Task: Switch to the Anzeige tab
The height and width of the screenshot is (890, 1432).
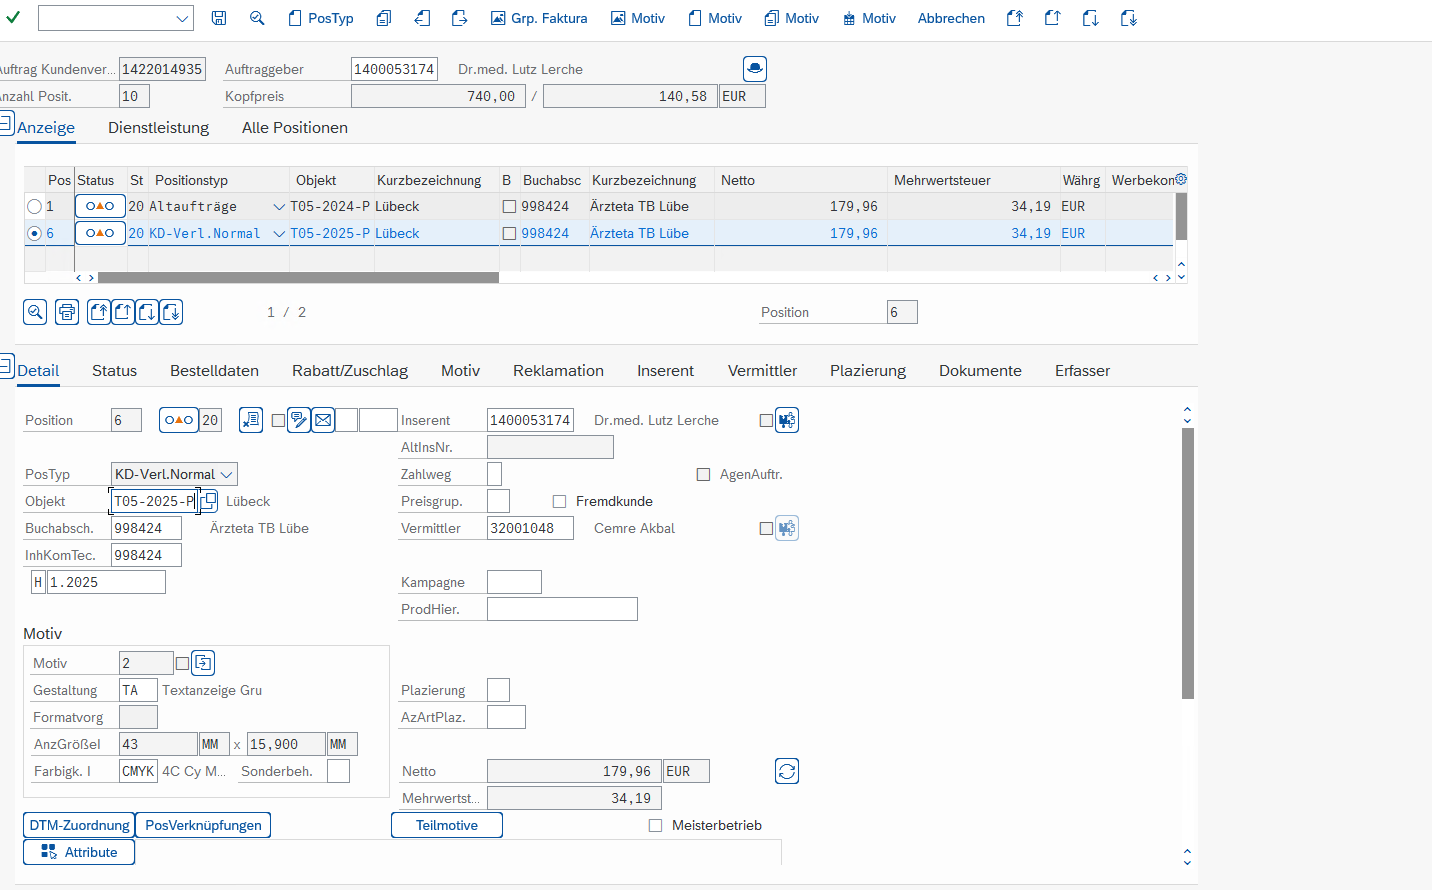Action: point(46,128)
